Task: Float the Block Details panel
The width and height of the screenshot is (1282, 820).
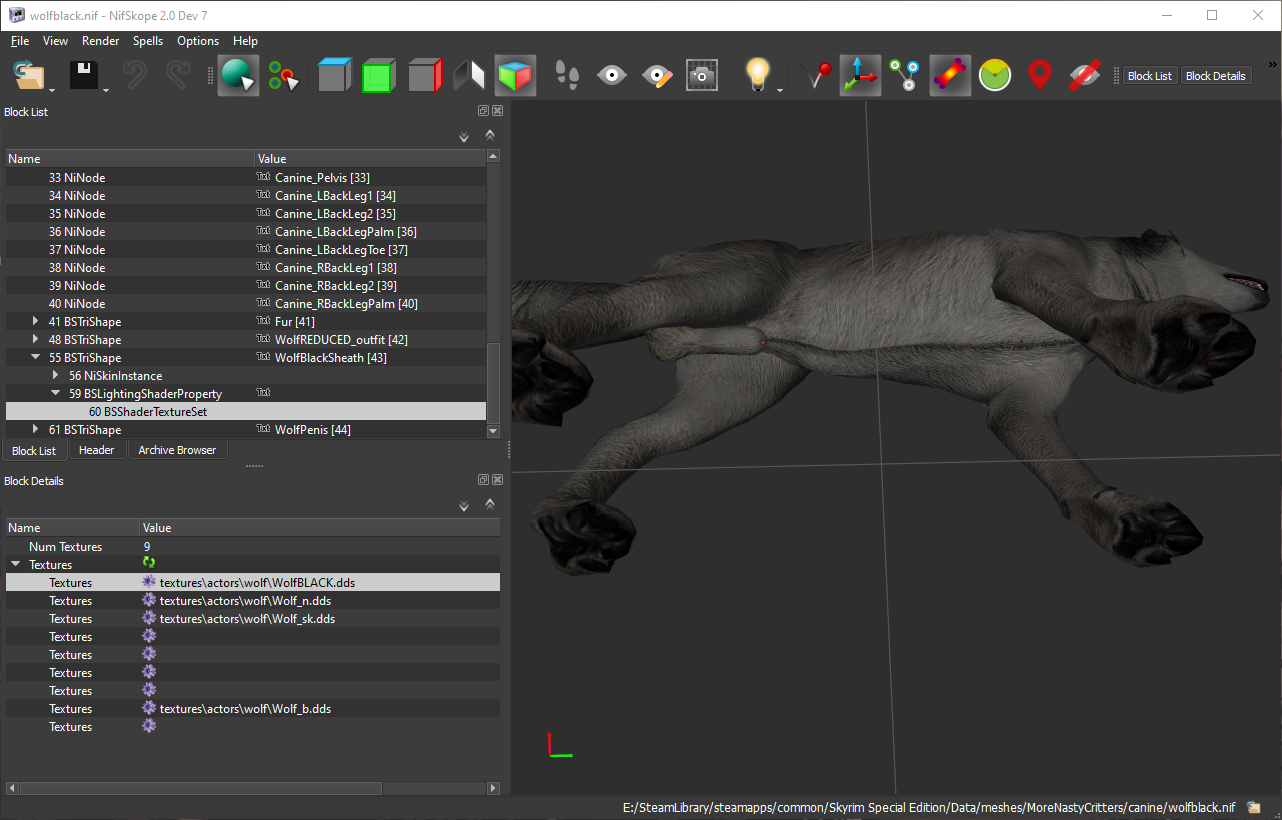Action: click(x=483, y=480)
